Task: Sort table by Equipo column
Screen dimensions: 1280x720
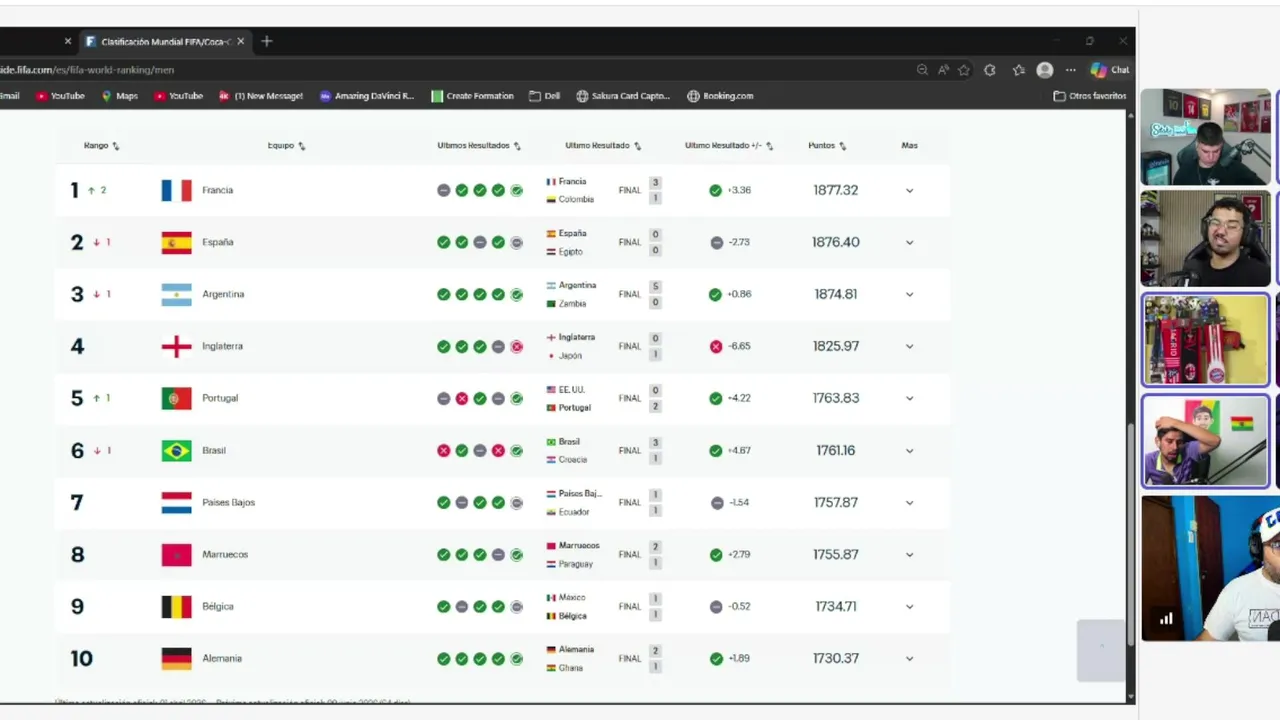Action: point(287,146)
